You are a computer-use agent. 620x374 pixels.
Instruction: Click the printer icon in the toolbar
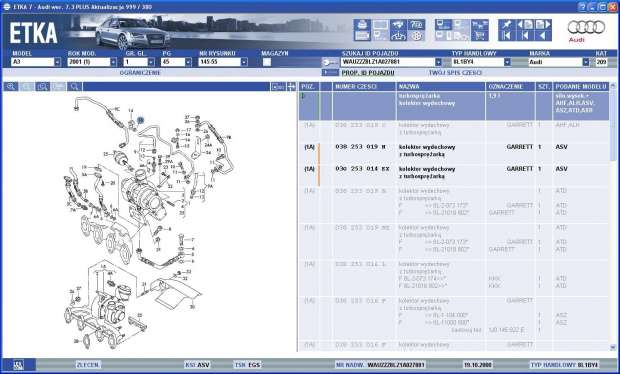tap(362, 25)
